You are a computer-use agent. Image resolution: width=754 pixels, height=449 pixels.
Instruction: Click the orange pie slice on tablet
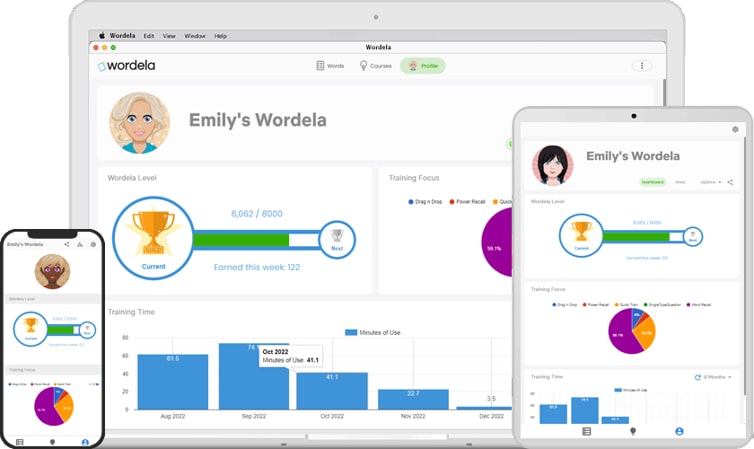coord(645,333)
